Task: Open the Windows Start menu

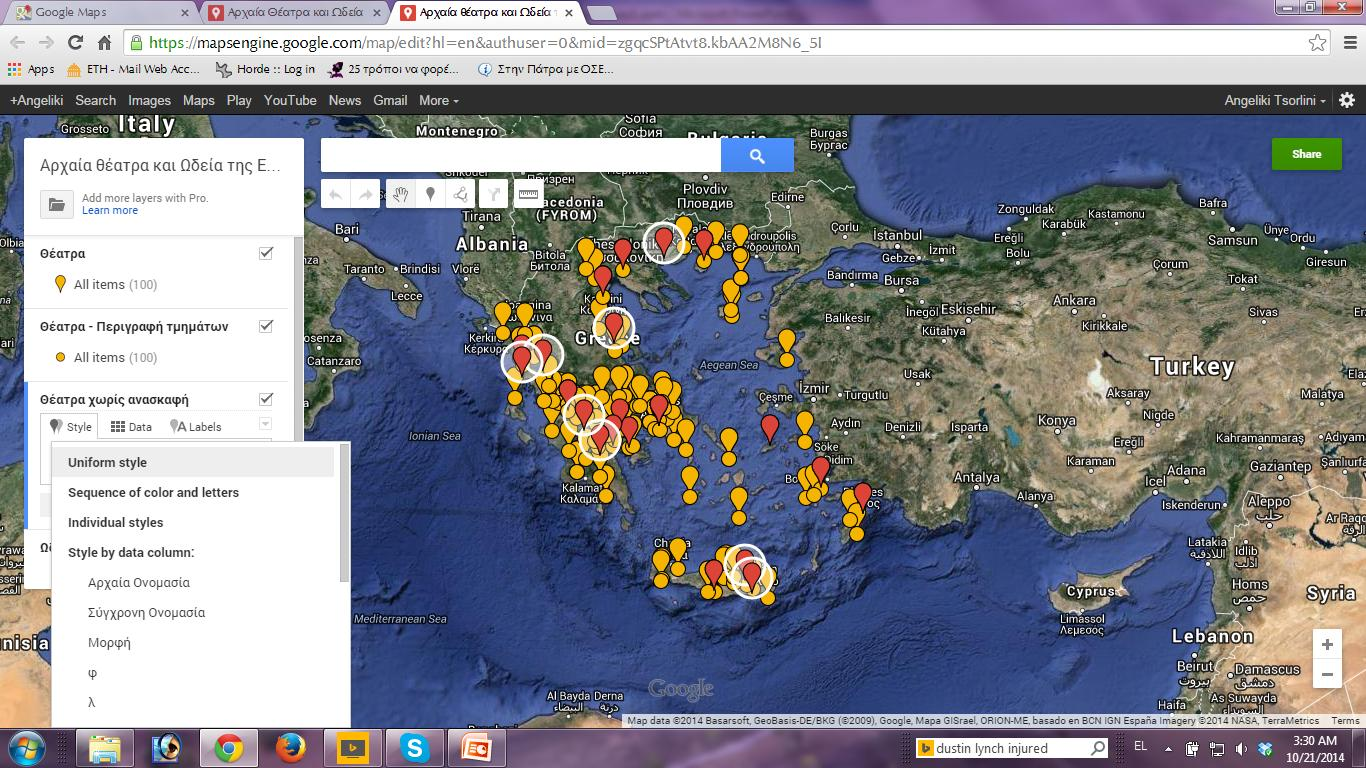Action: tap(25, 748)
